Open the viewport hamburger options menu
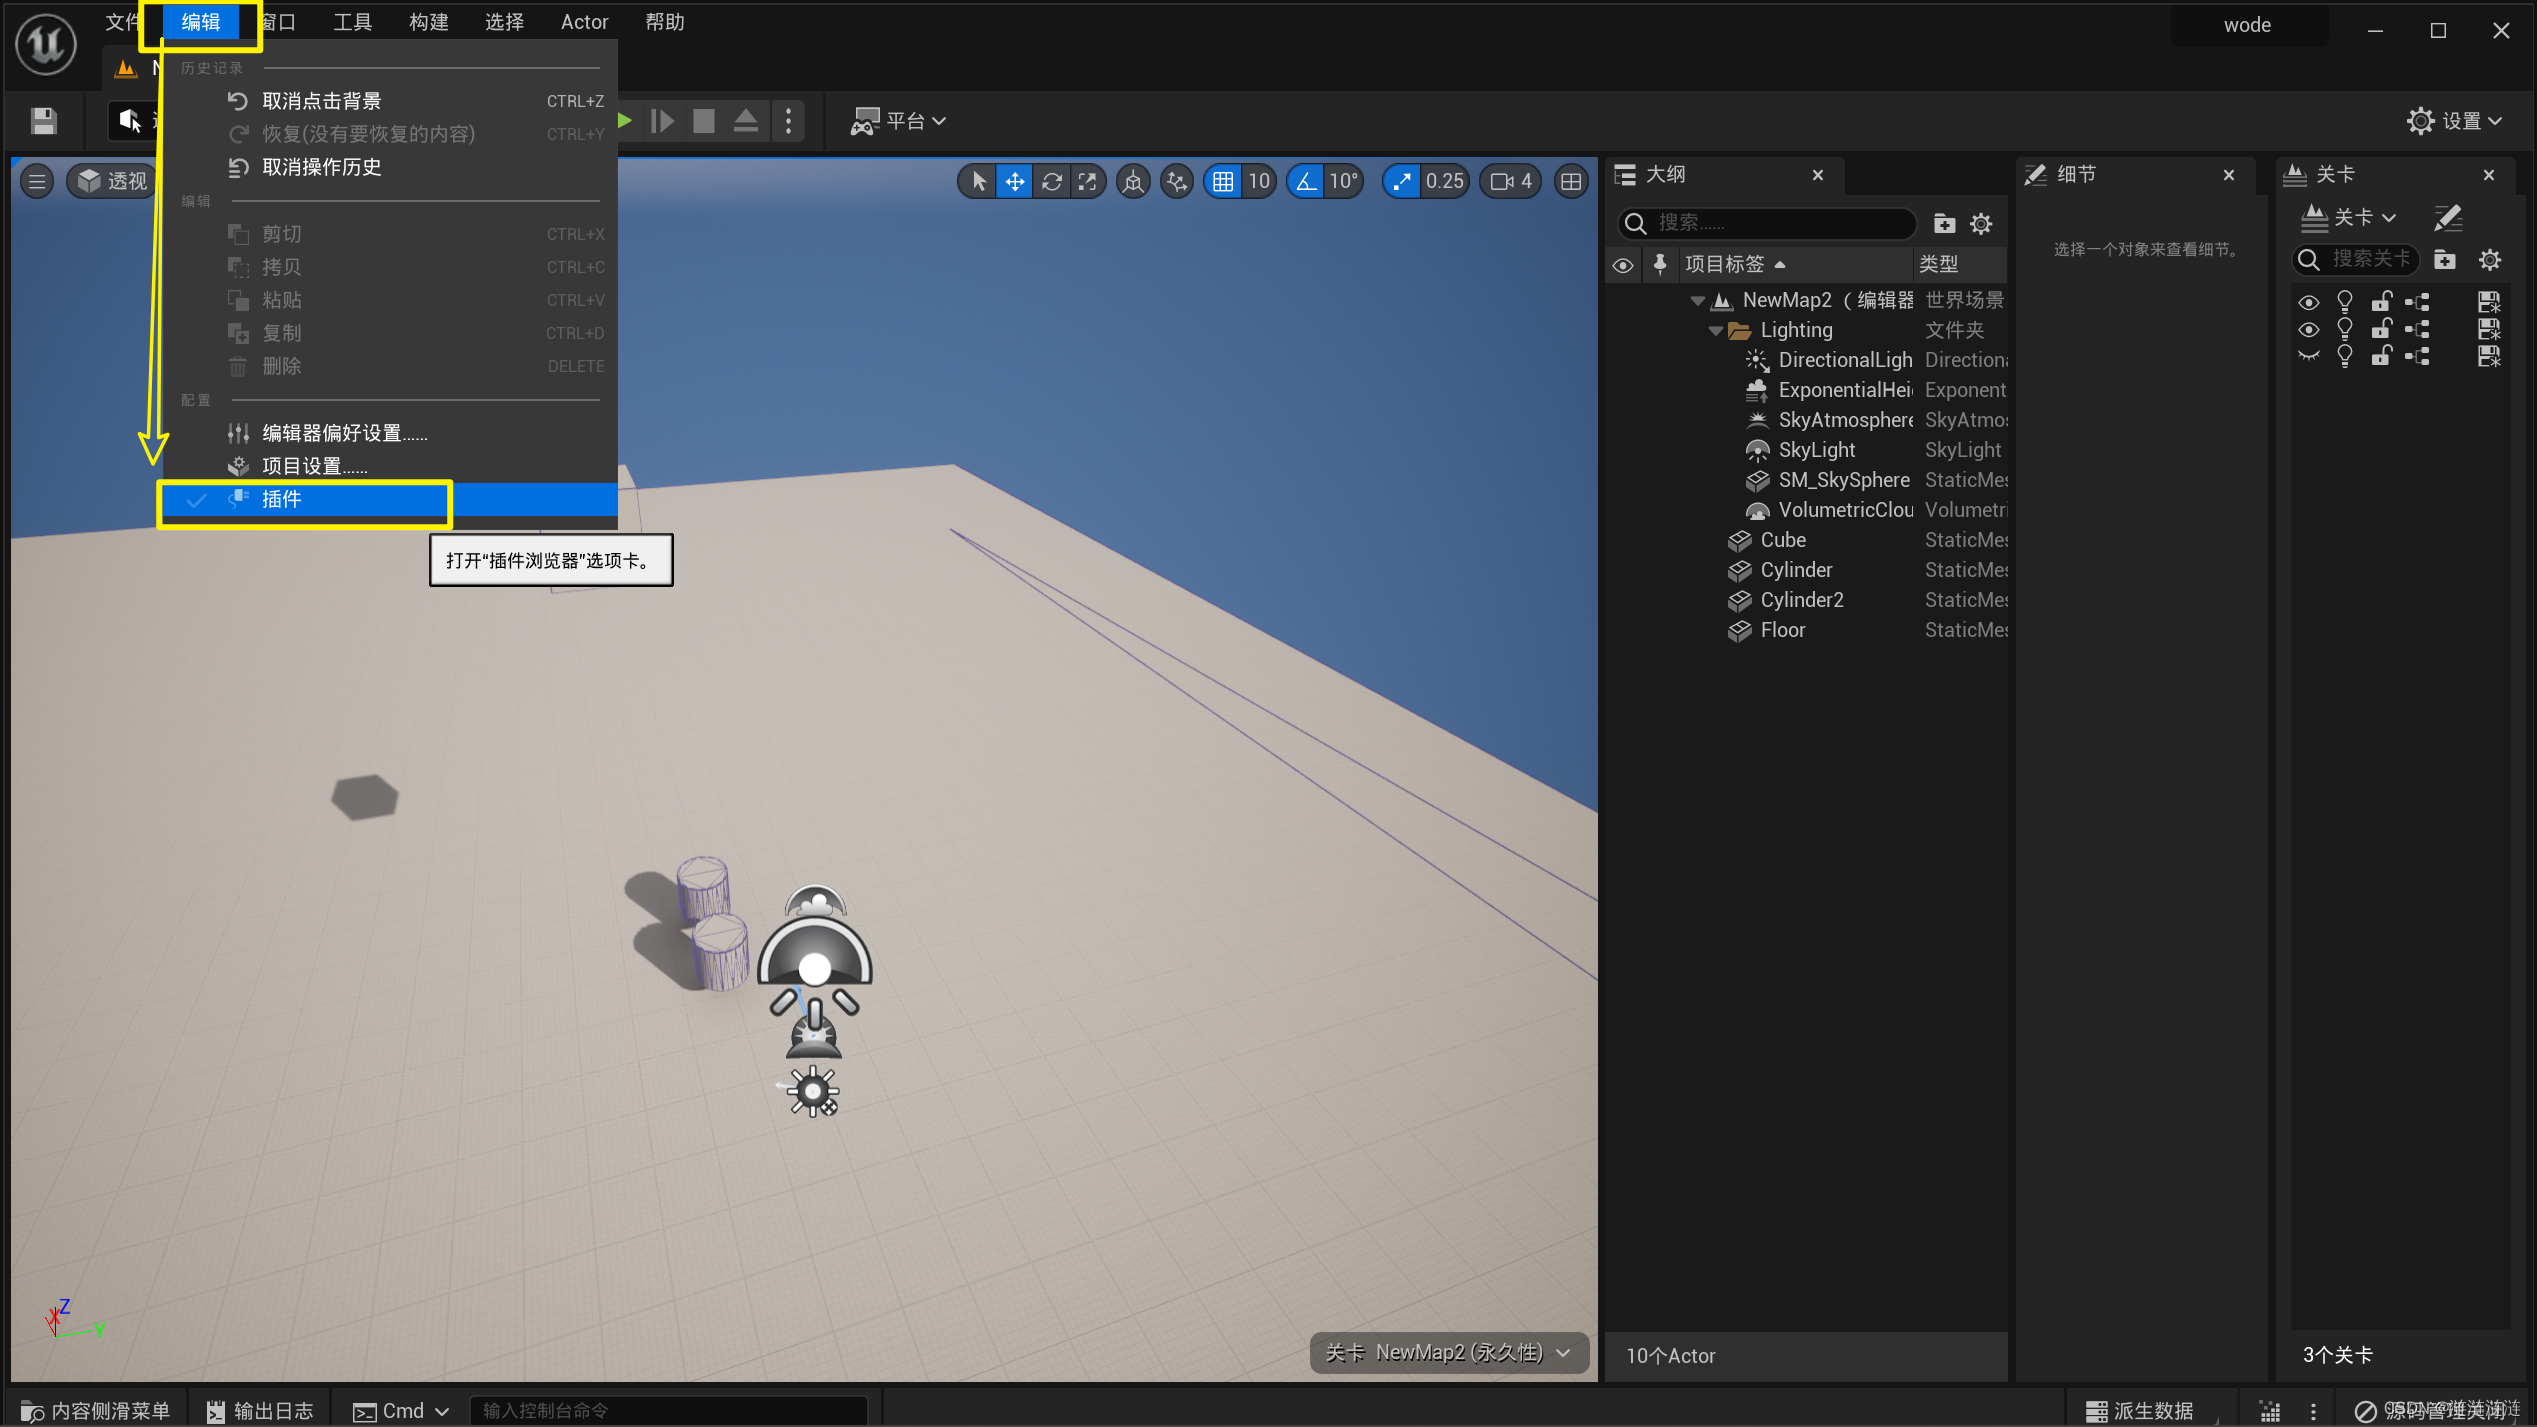The image size is (2537, 1427). (37, 181)
